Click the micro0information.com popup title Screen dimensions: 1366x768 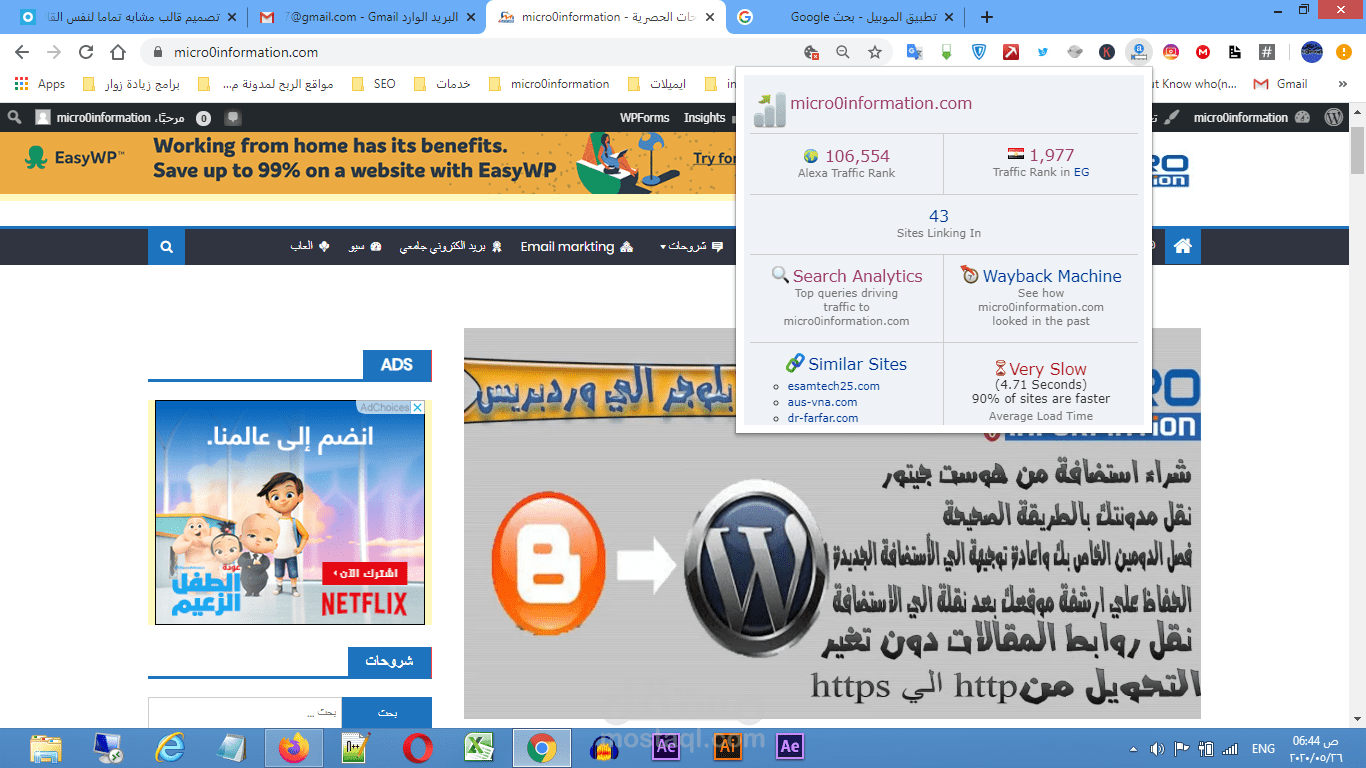(881, 103)
